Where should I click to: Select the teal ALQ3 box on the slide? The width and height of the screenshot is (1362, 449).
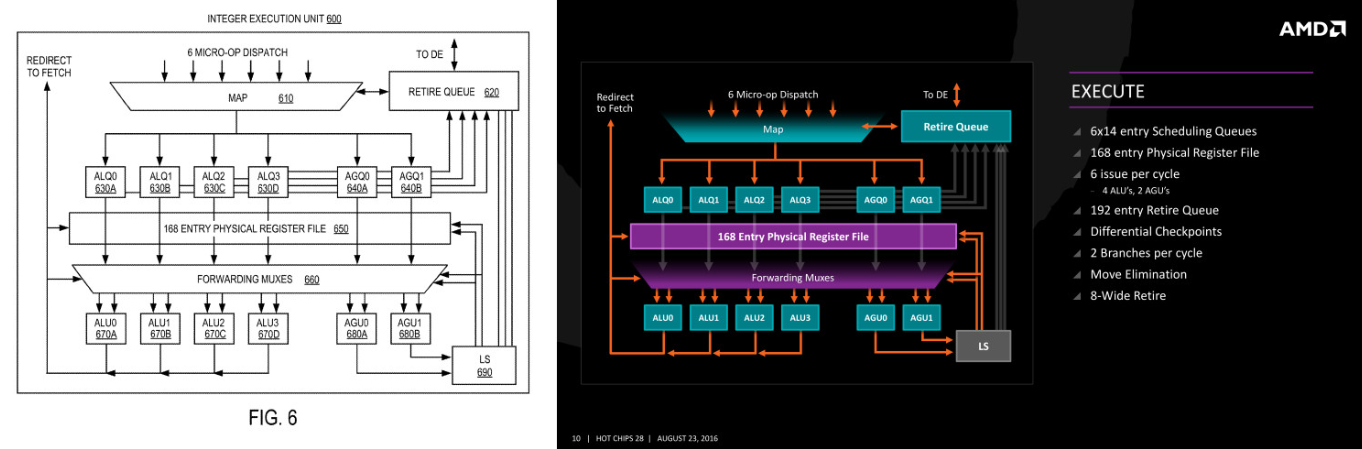[x=801, y=199]
